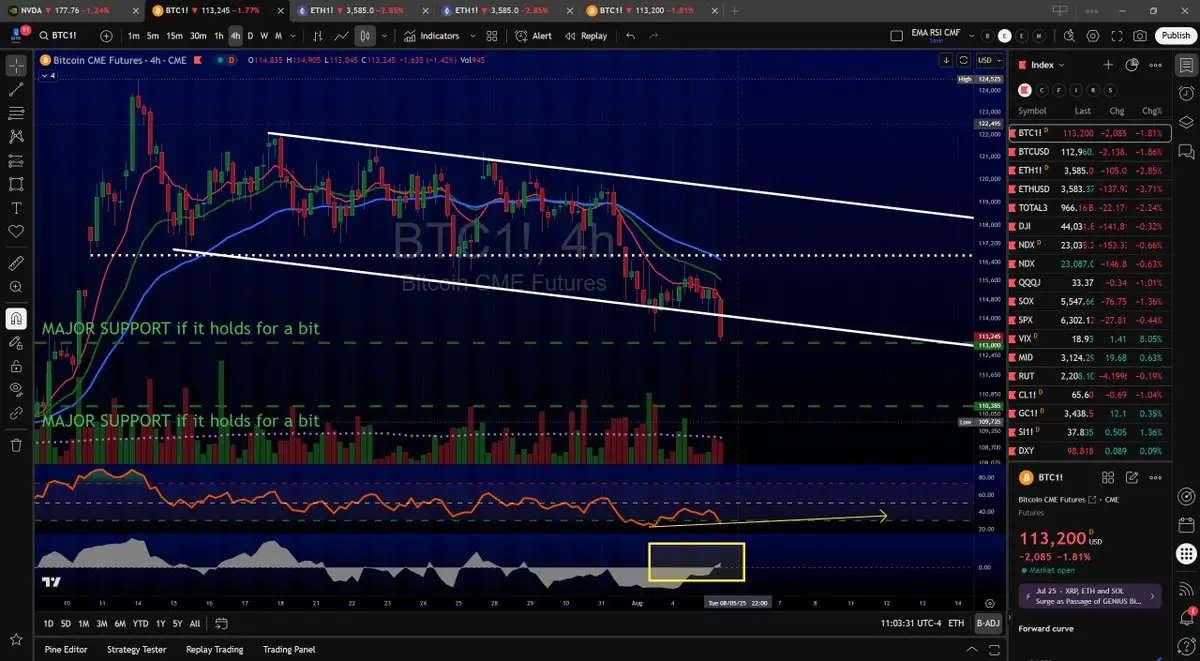The height and width of the screenshot is (661, 1200).
Task: Switch to 1m timeframe
Action: pos(133,36)
